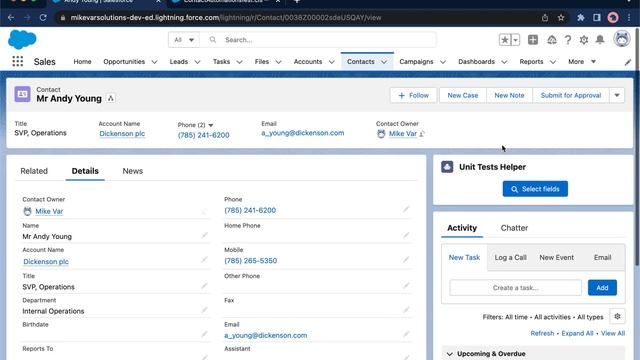Viewport: 640px width, 360px height.
Task: Click the contact hierarchy icon beside Mr Andy Young
Action: pos(111,98)
